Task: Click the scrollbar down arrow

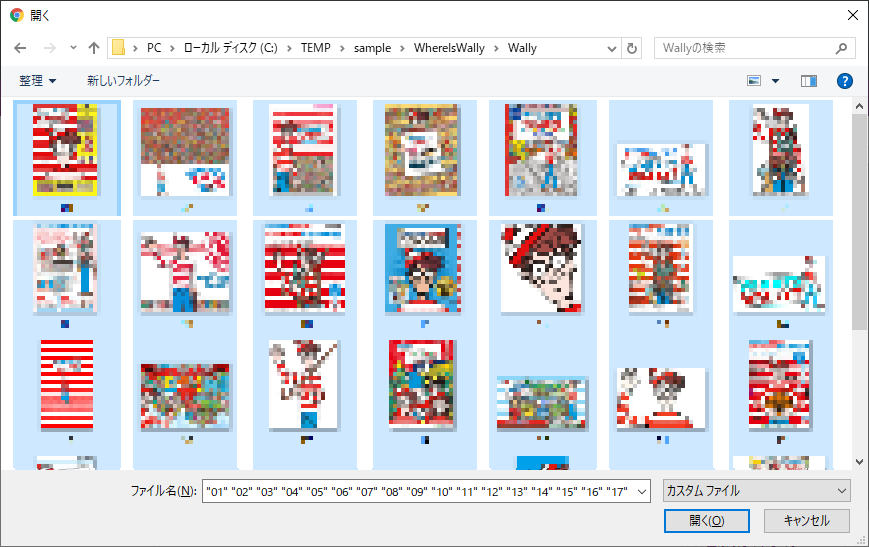Action: pyautogui.click(x=860, y=462)
